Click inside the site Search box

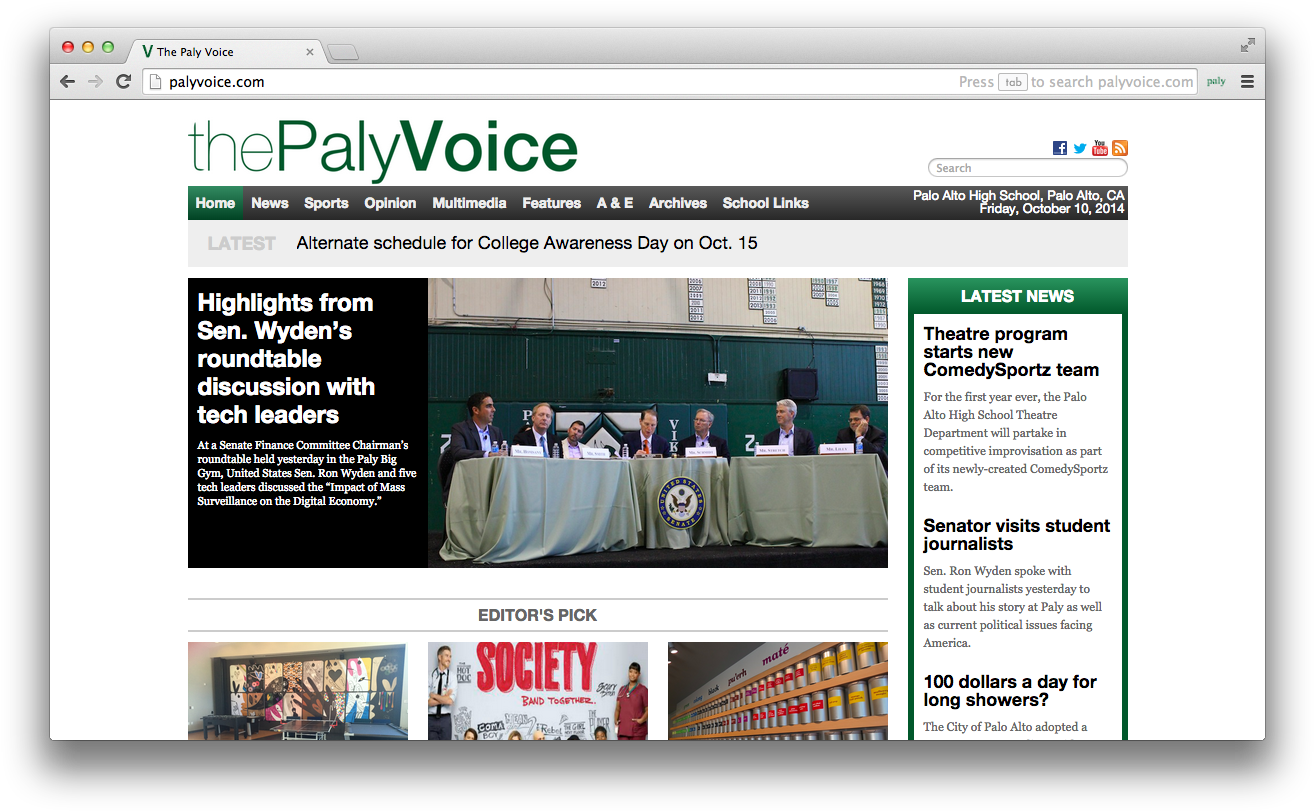coord(1027,167)
